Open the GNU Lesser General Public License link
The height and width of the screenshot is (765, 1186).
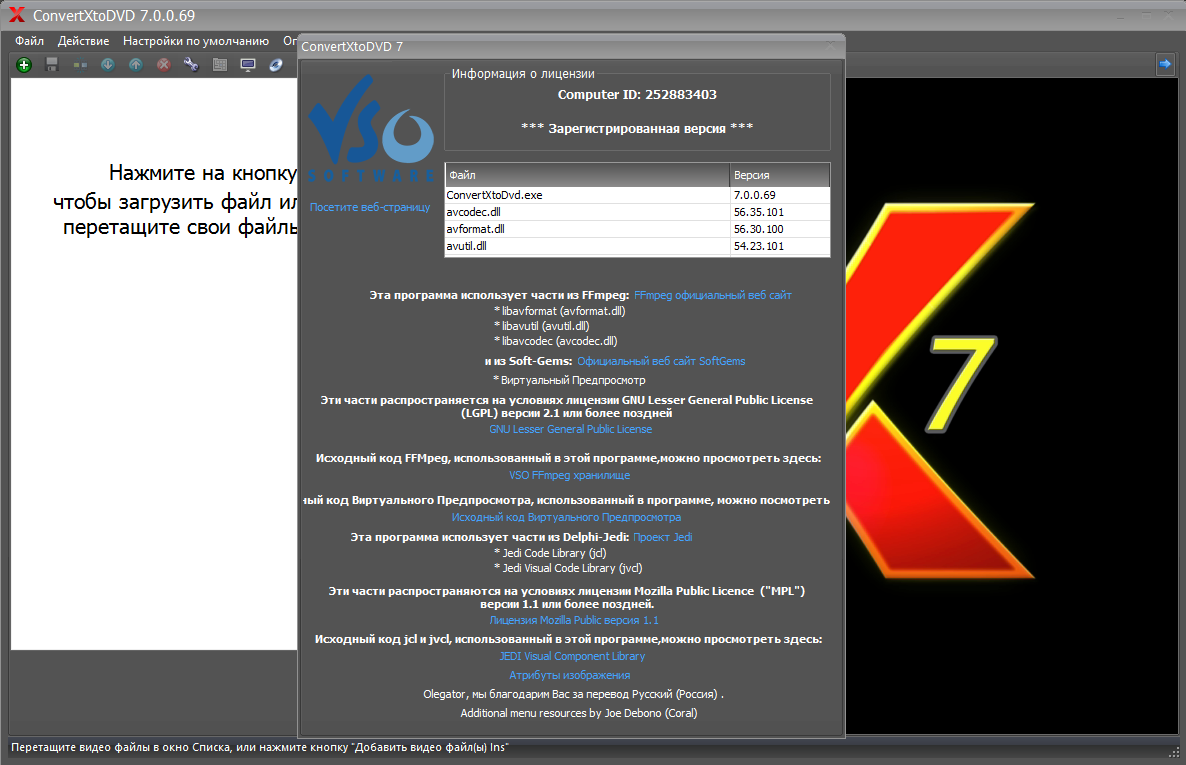coord(570,429)
